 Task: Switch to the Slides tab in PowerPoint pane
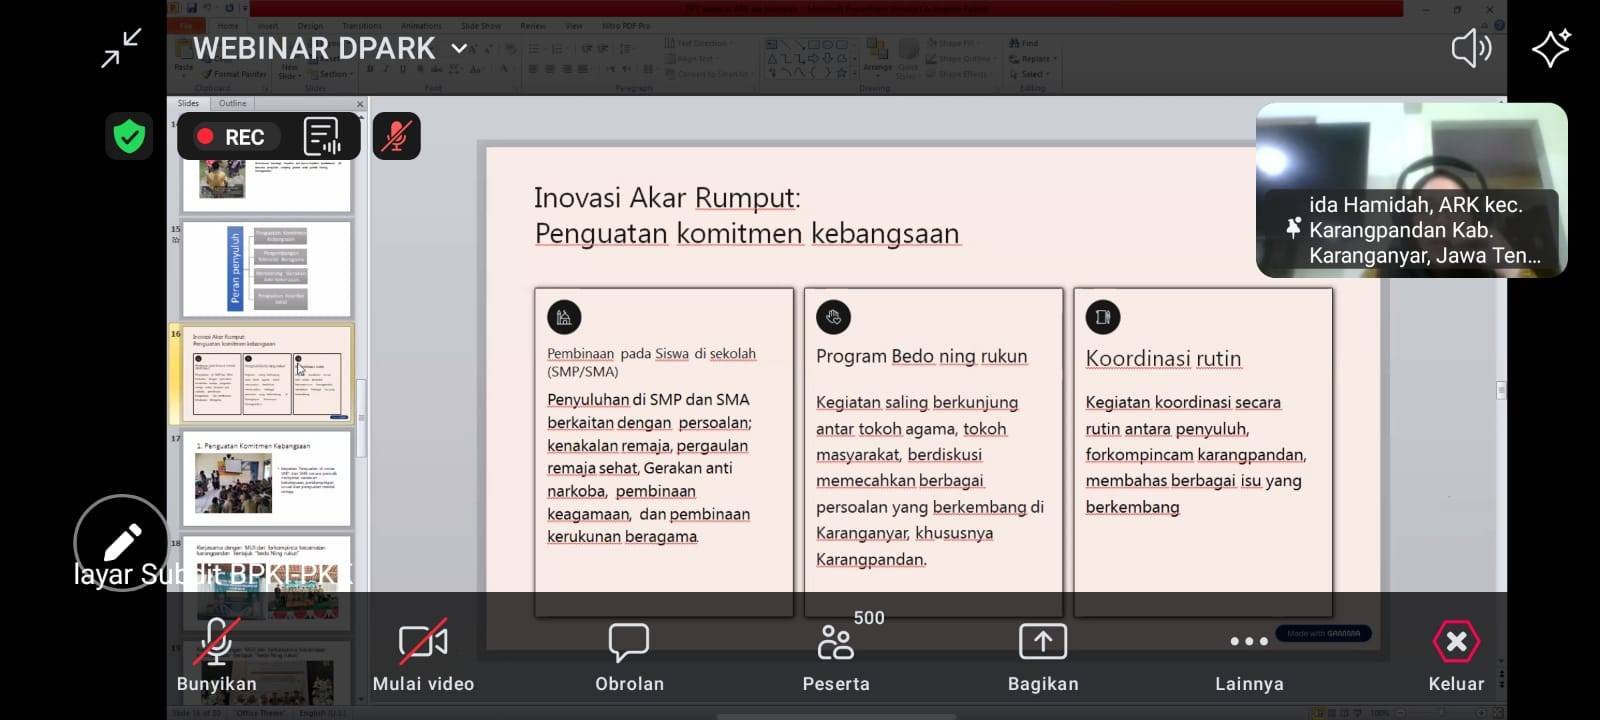188,103
